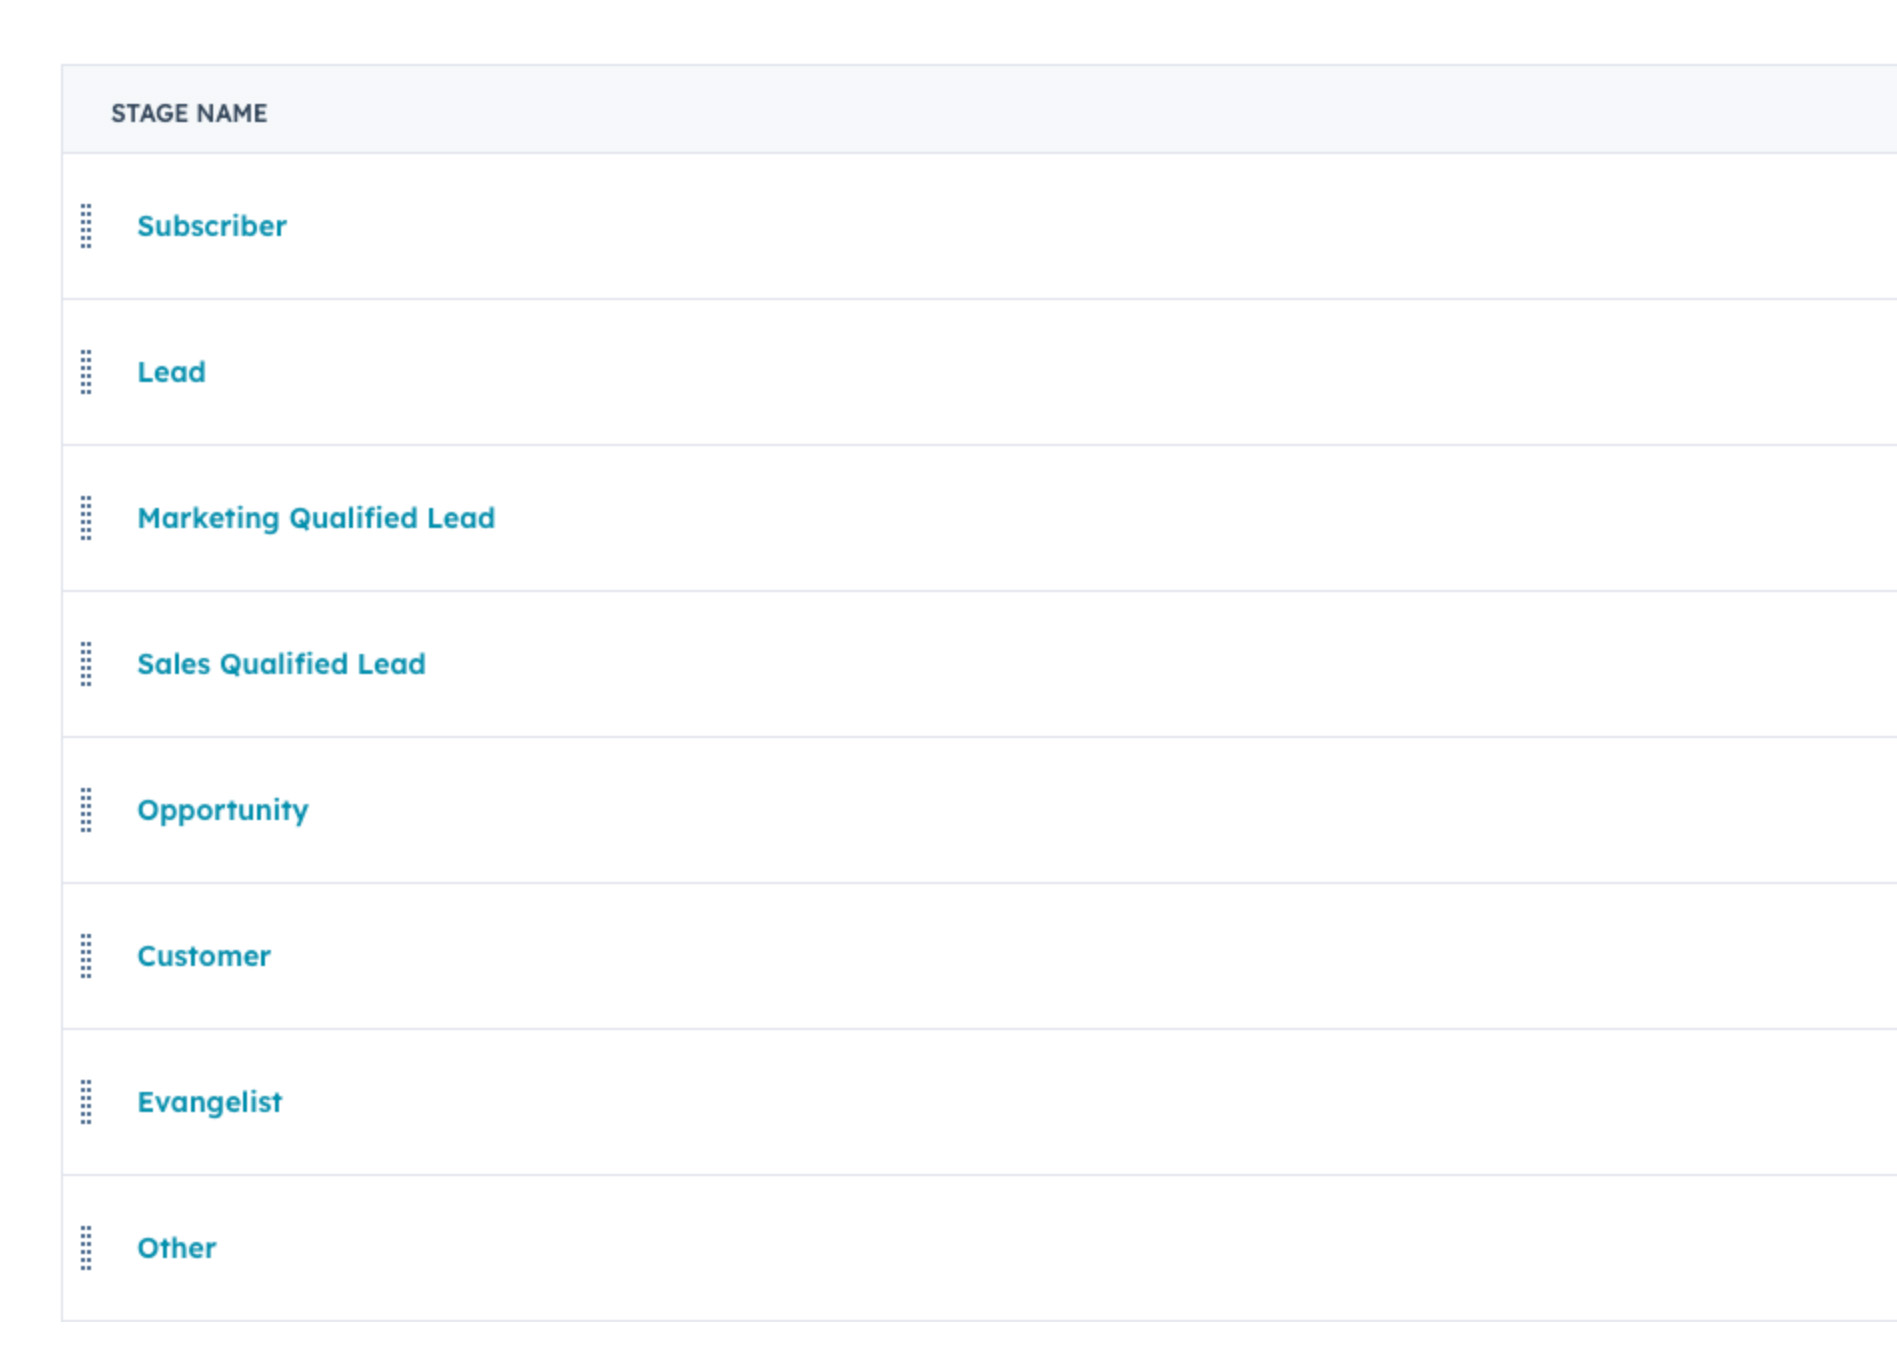Click the drag handle beside Customer

(86, 956)
